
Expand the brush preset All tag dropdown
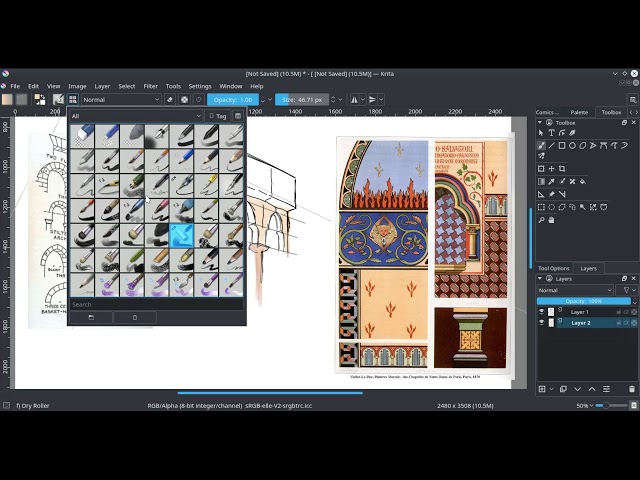click(136, 116)
